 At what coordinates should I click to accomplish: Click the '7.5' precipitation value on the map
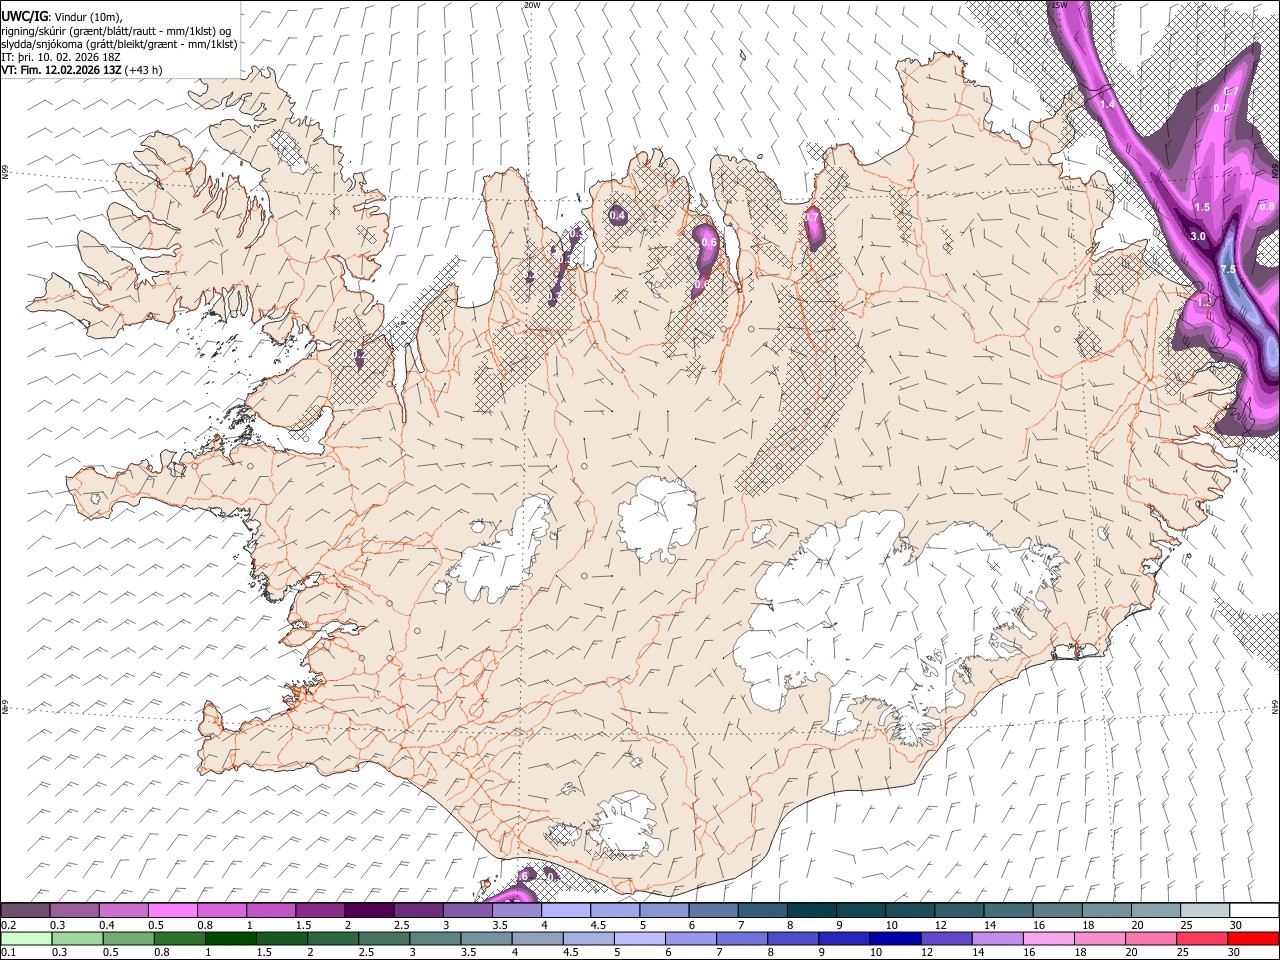(1229, 270)
